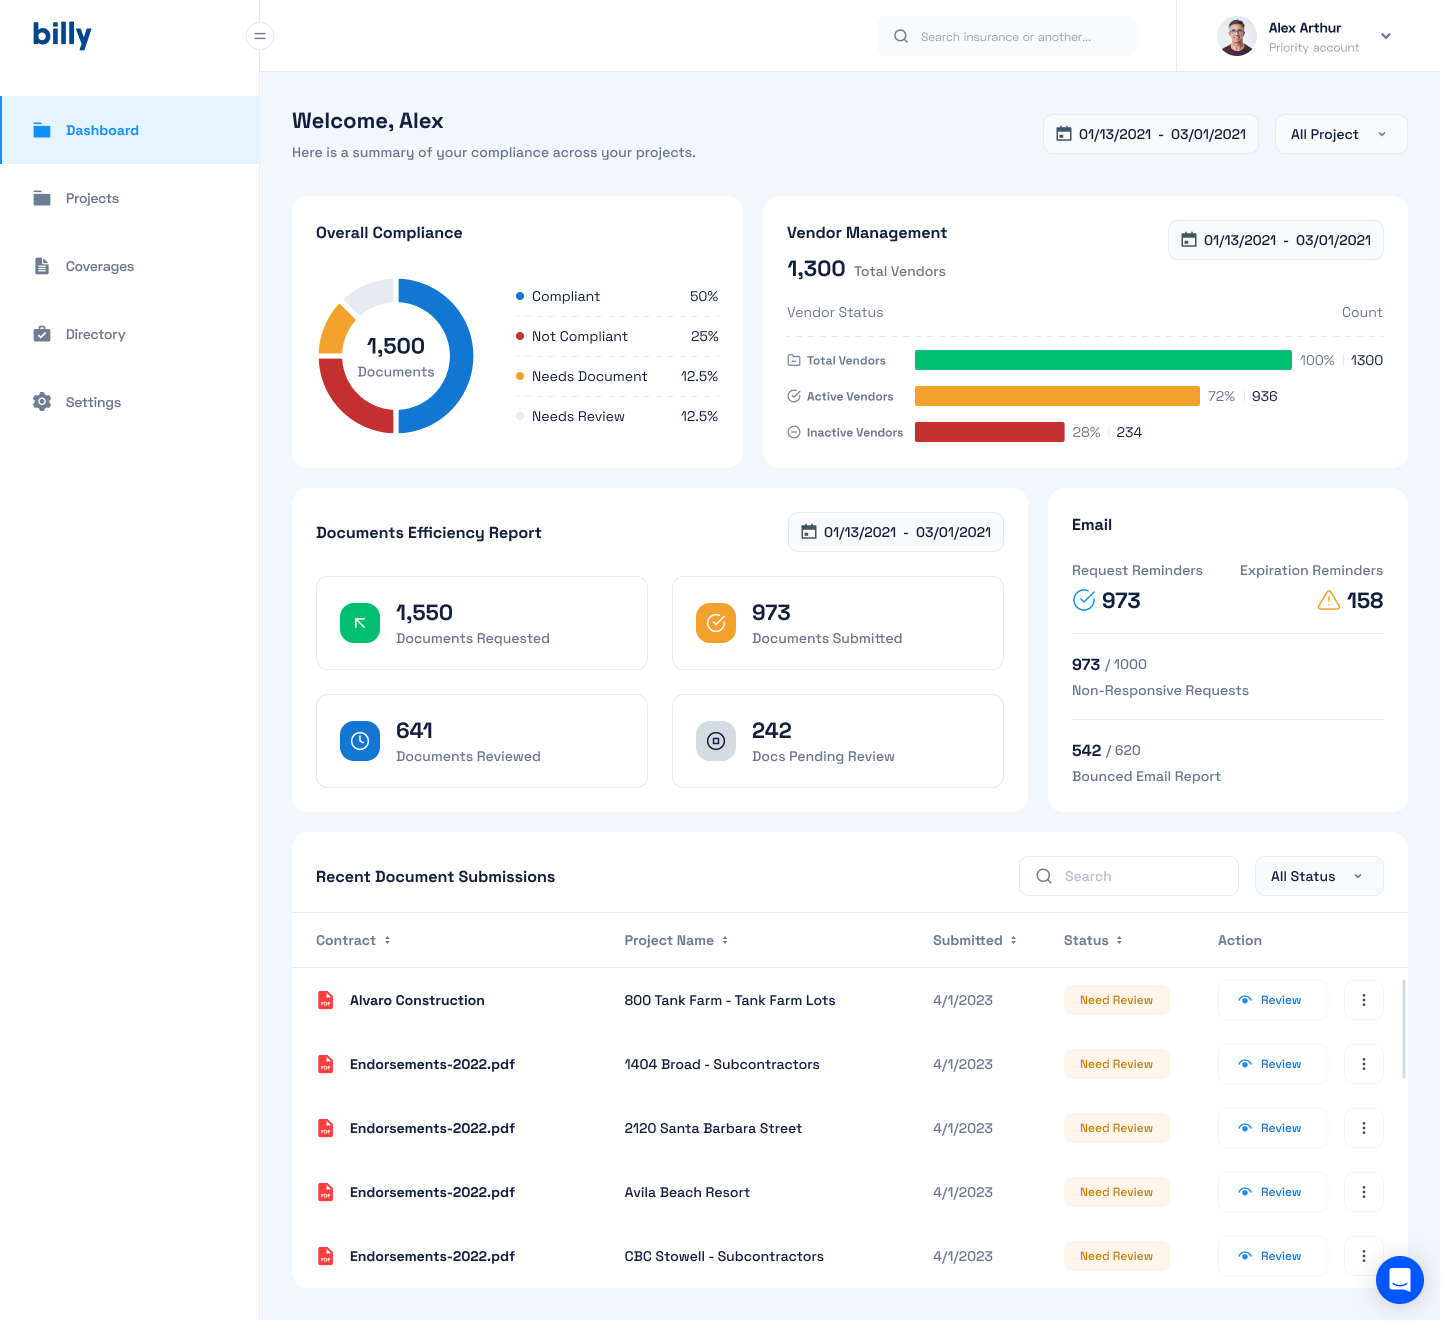Click Review button for 1404 Broad - Subcontractors
The height and width of the screenshot is (1338, 1456).
coord(1272,1064)
